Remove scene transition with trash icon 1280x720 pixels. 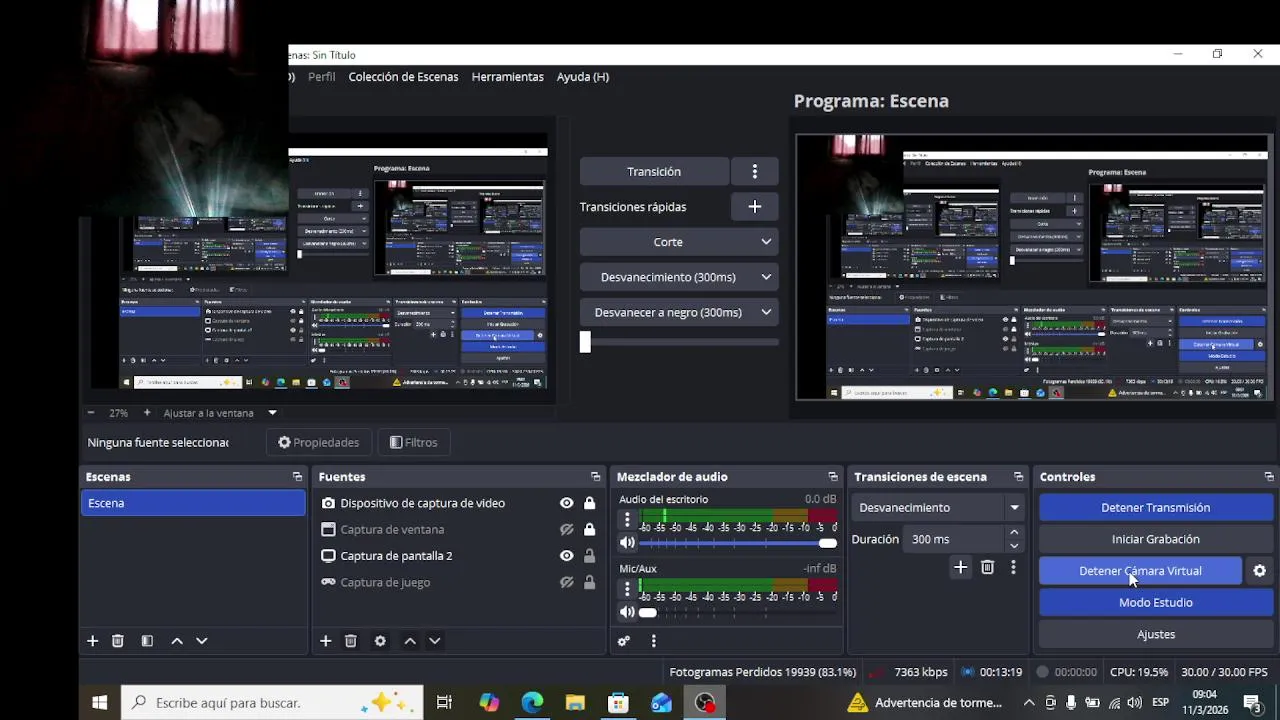click(988, 567)
